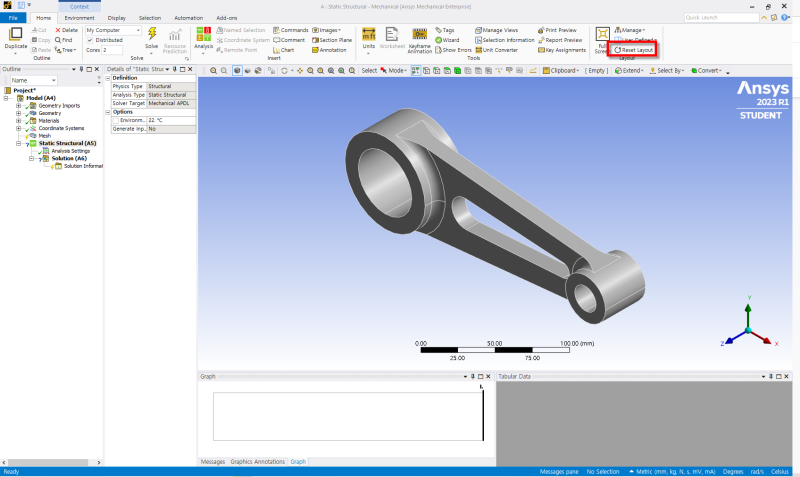
Task: Click Zoom In icon in graphics toolbar
Action: (x=213, y=71)
